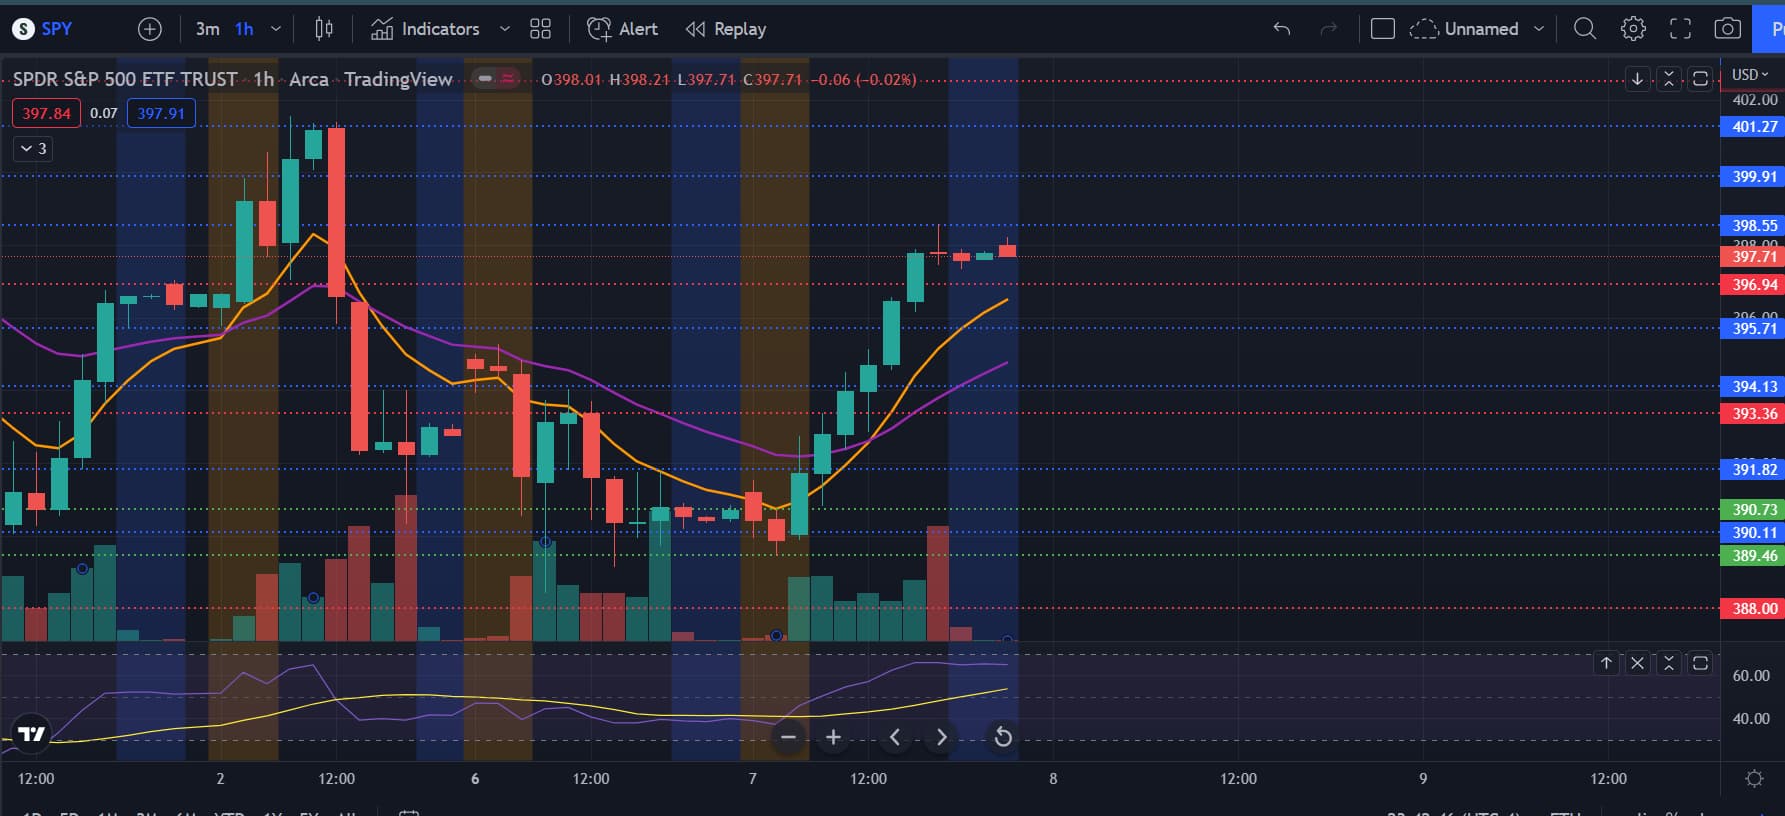Image resolution: width=1785 pixels, height=816 pixels.
Task: Open time axis settings gear
Action: [1754, 778]
